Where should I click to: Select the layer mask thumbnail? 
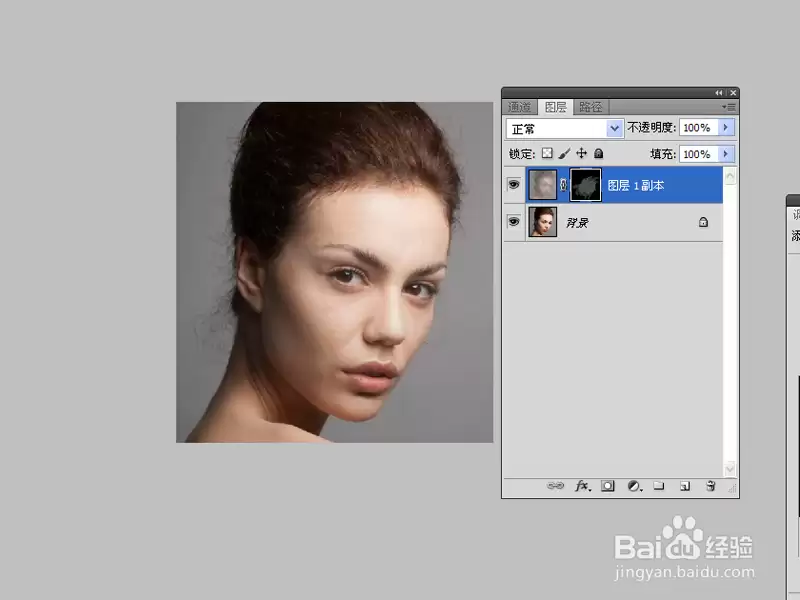585,185
